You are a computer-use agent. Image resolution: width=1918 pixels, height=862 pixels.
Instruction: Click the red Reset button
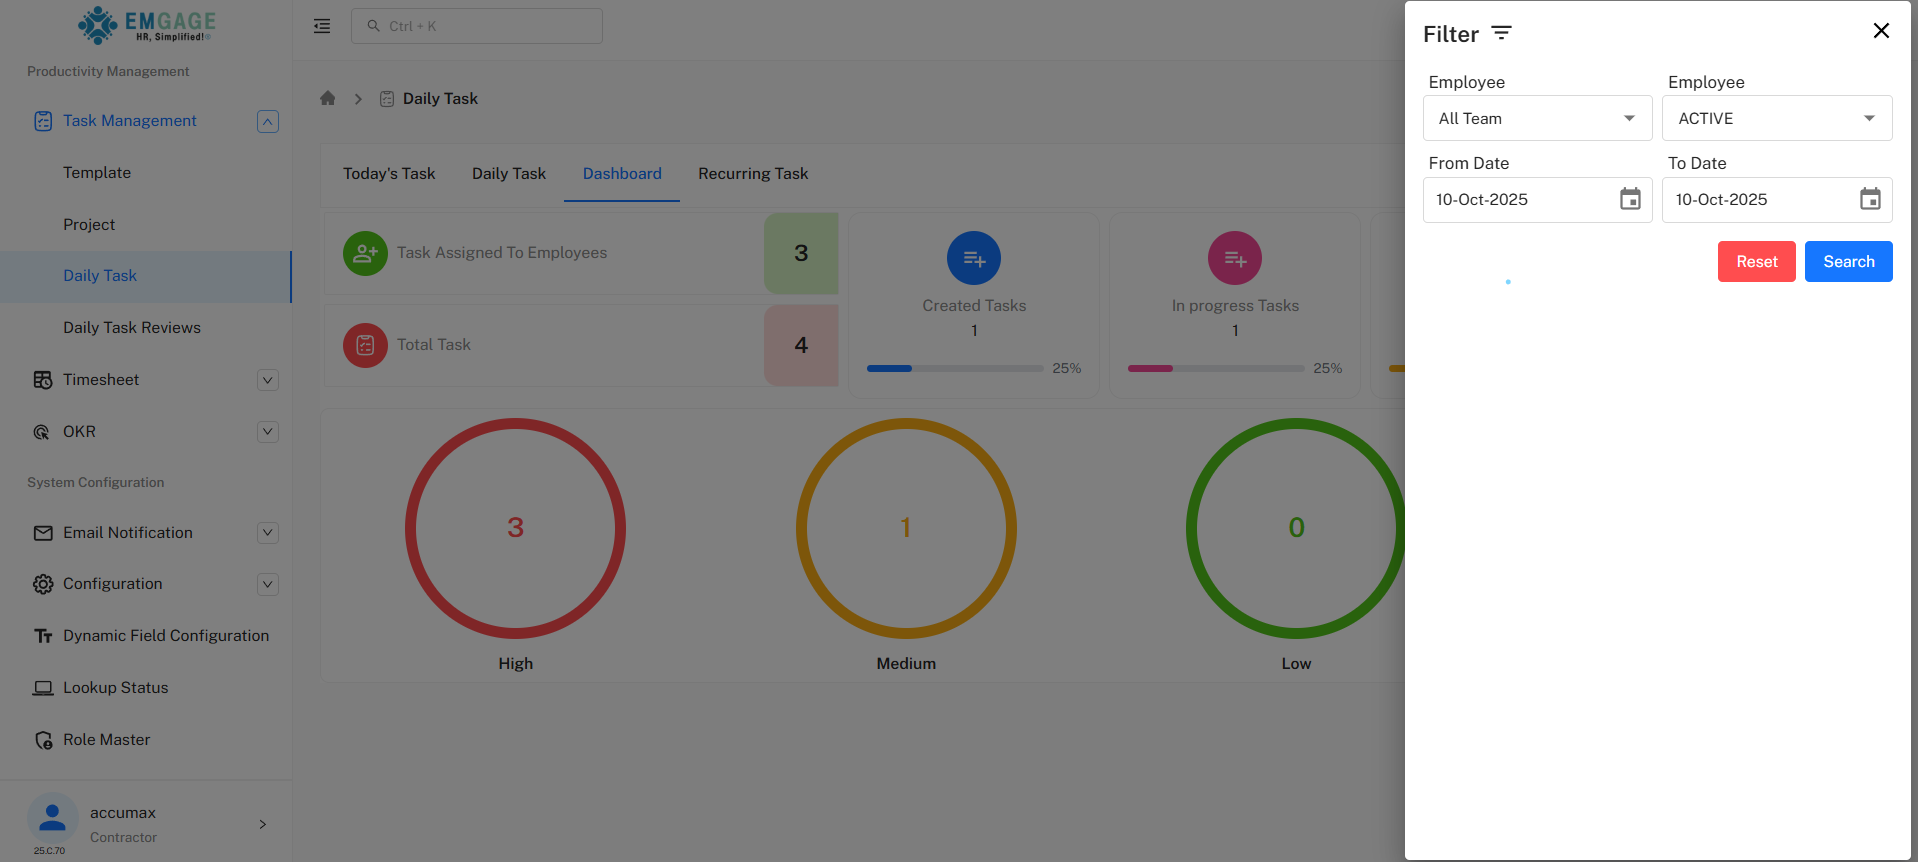(1756, 262)
